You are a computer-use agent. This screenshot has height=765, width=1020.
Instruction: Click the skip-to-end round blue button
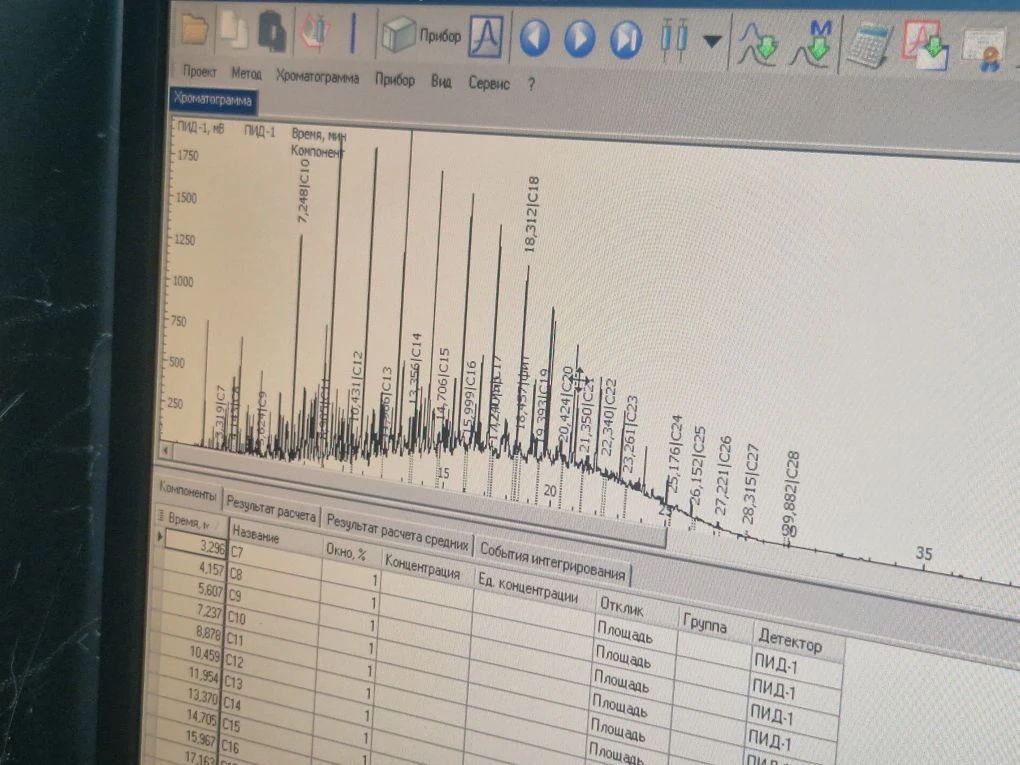626,41
